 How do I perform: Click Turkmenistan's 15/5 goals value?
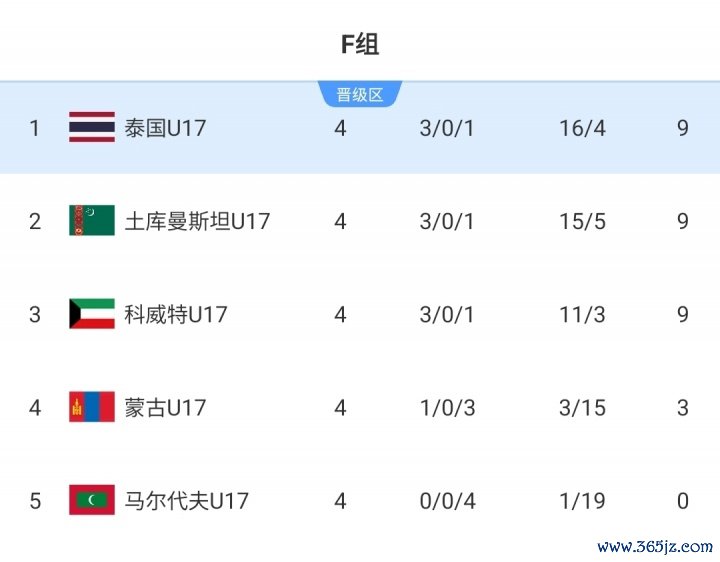coord(582,221)
